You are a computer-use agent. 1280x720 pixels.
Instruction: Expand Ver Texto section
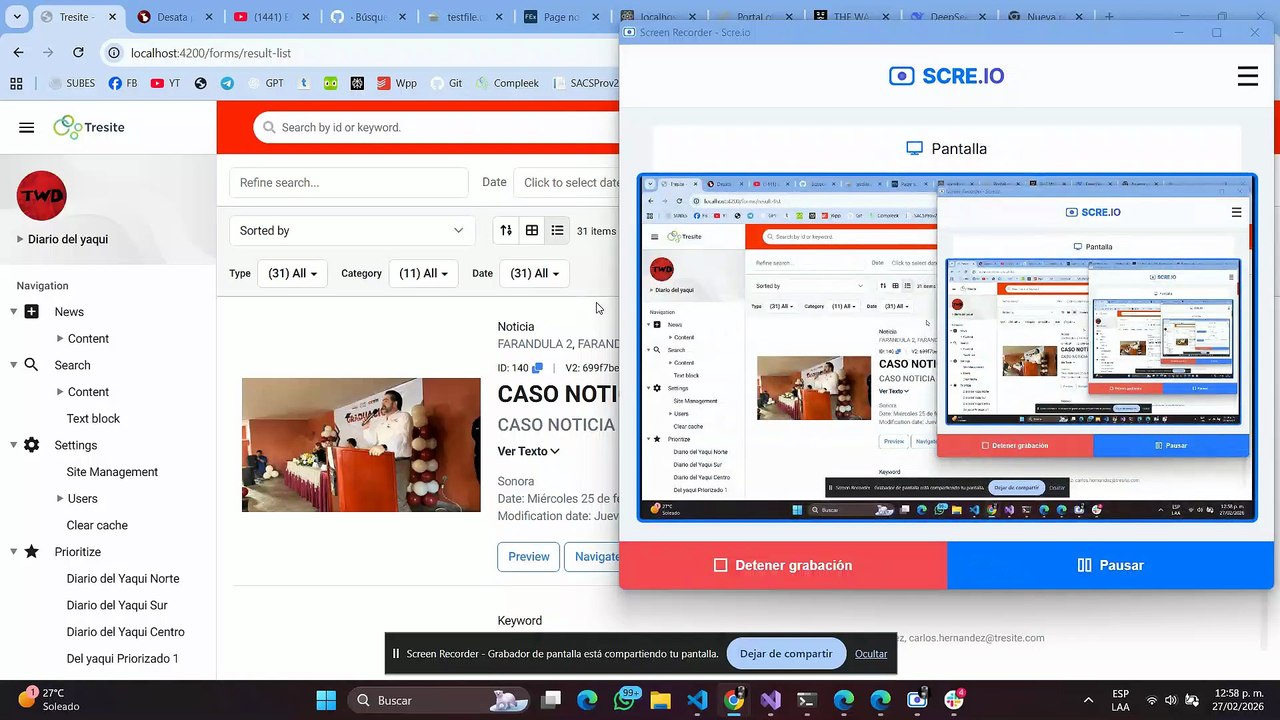tap(528, 451)
